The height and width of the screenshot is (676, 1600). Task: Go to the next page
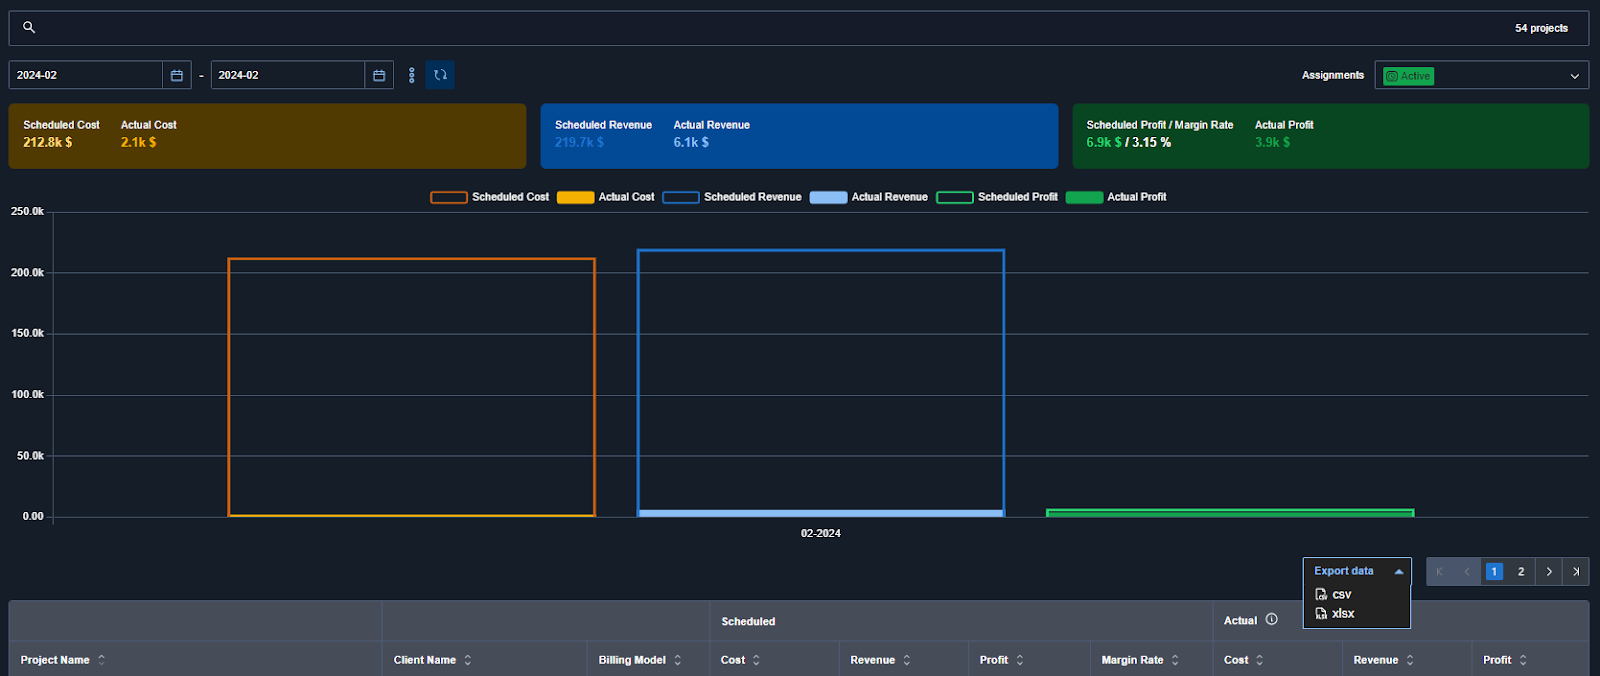tap(1549, 572)
